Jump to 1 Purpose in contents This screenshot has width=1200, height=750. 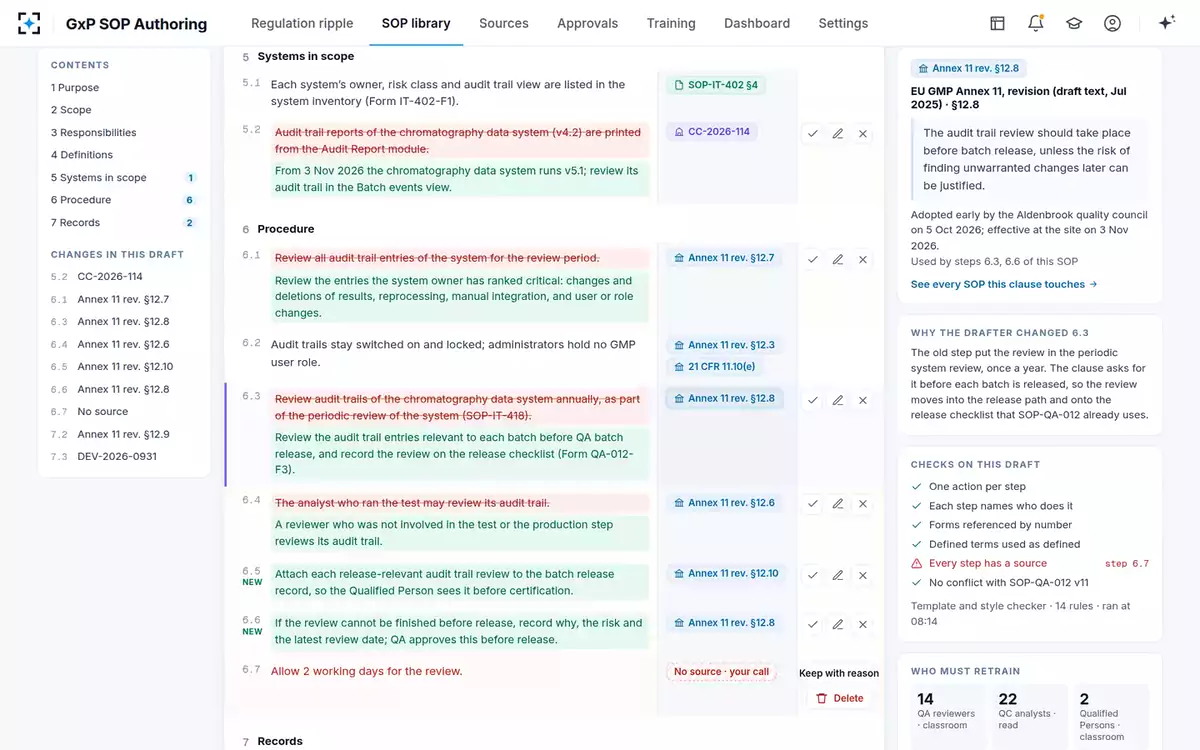pyautogui.click(x=124, y=88)
